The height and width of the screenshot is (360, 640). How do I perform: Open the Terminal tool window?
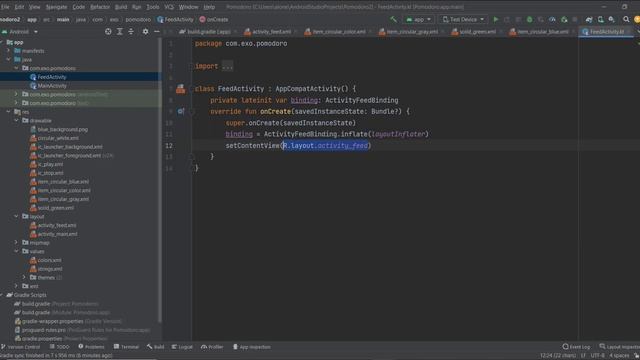[x=127, y=347]
